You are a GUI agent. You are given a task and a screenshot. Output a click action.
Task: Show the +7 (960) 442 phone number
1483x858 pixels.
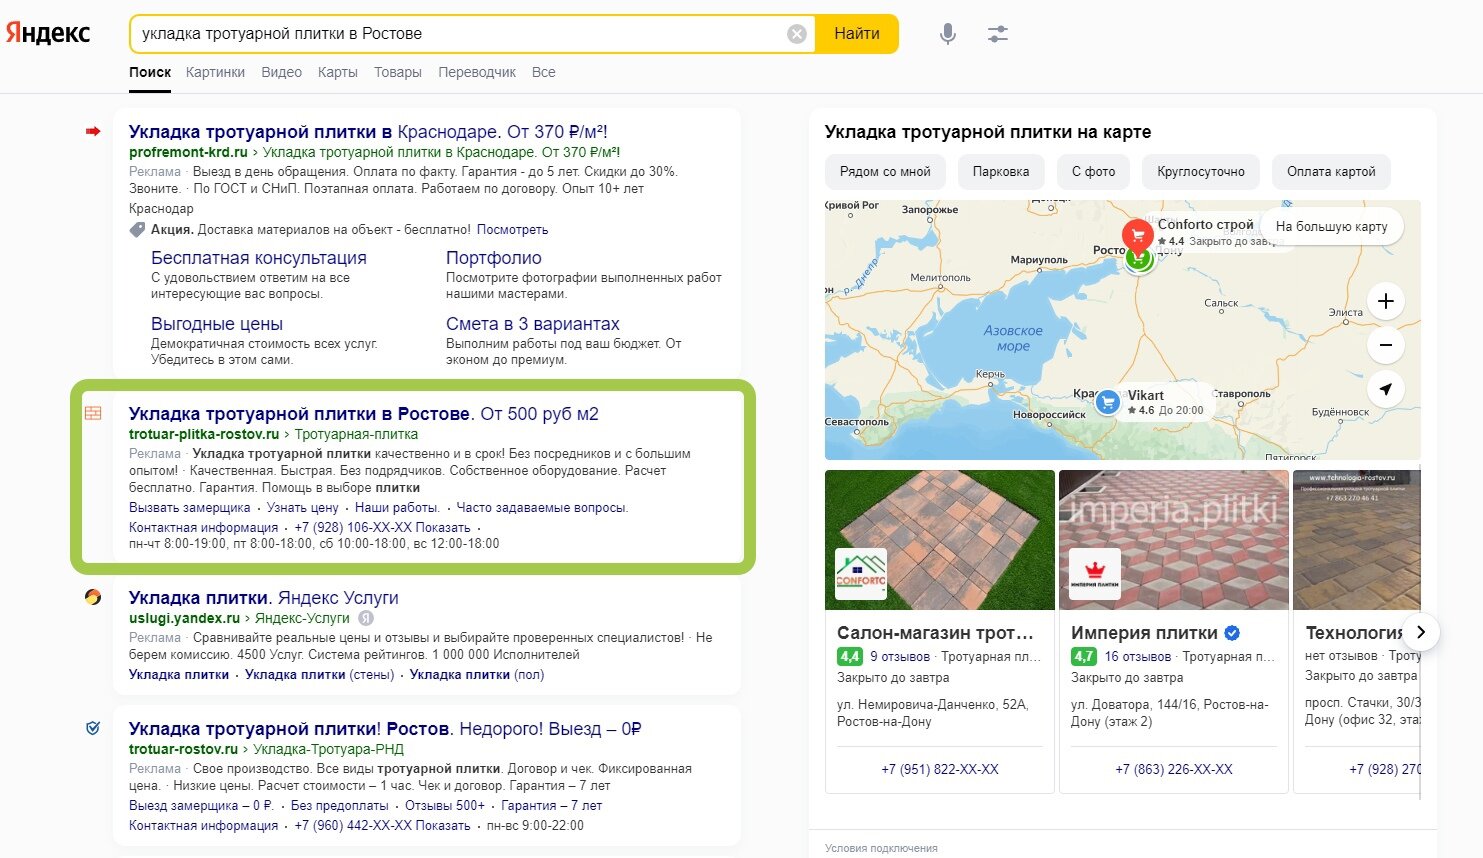click(x=382, y=826)
